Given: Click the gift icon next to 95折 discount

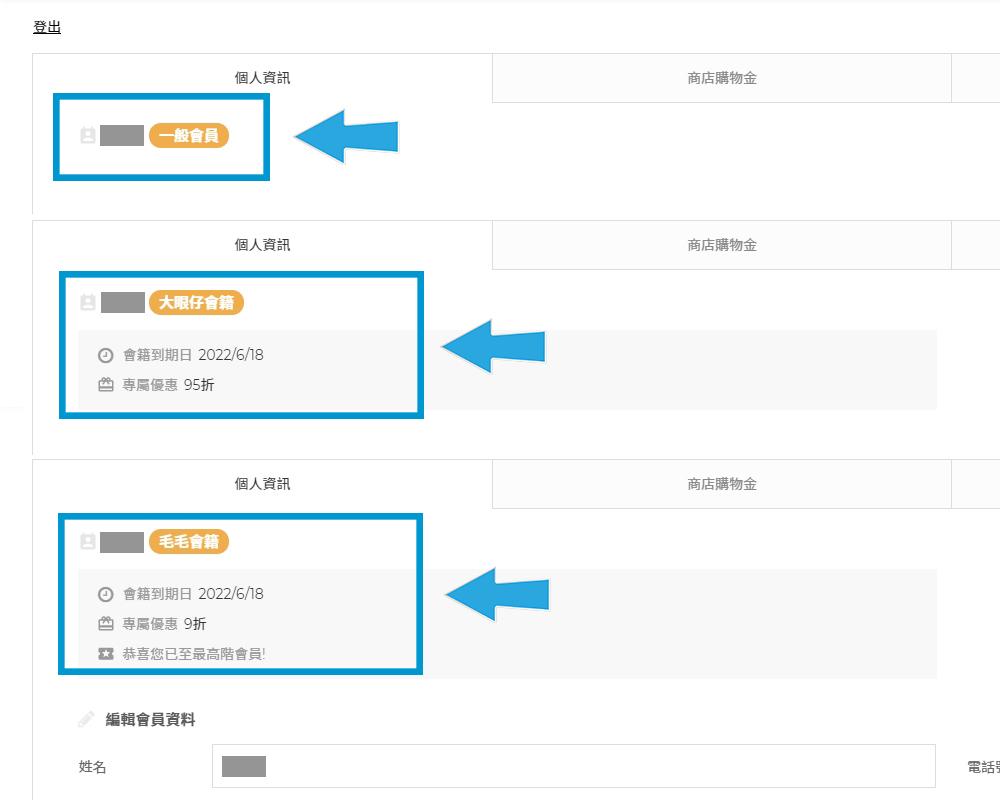Looking at the screenshot, I should pos(106,385).
